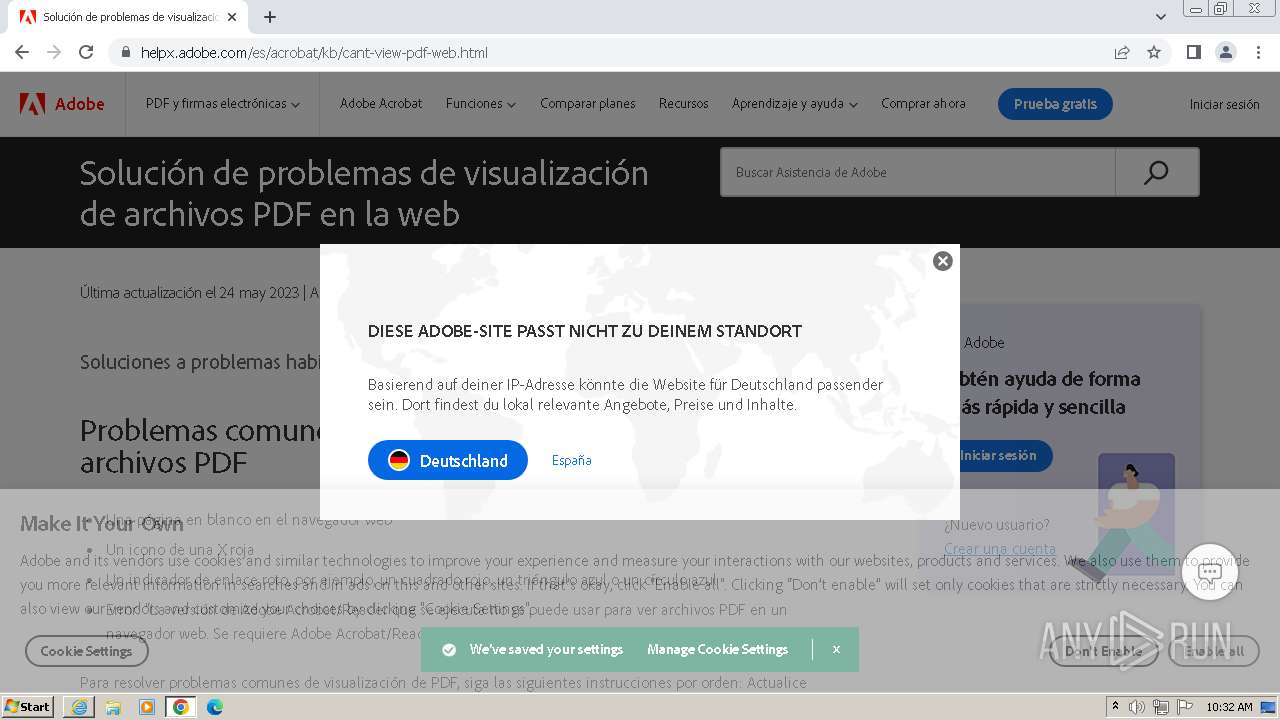1280x720 pixels.
Task: Open File Explorer from taskbar
Action: [x=113, y=707]
